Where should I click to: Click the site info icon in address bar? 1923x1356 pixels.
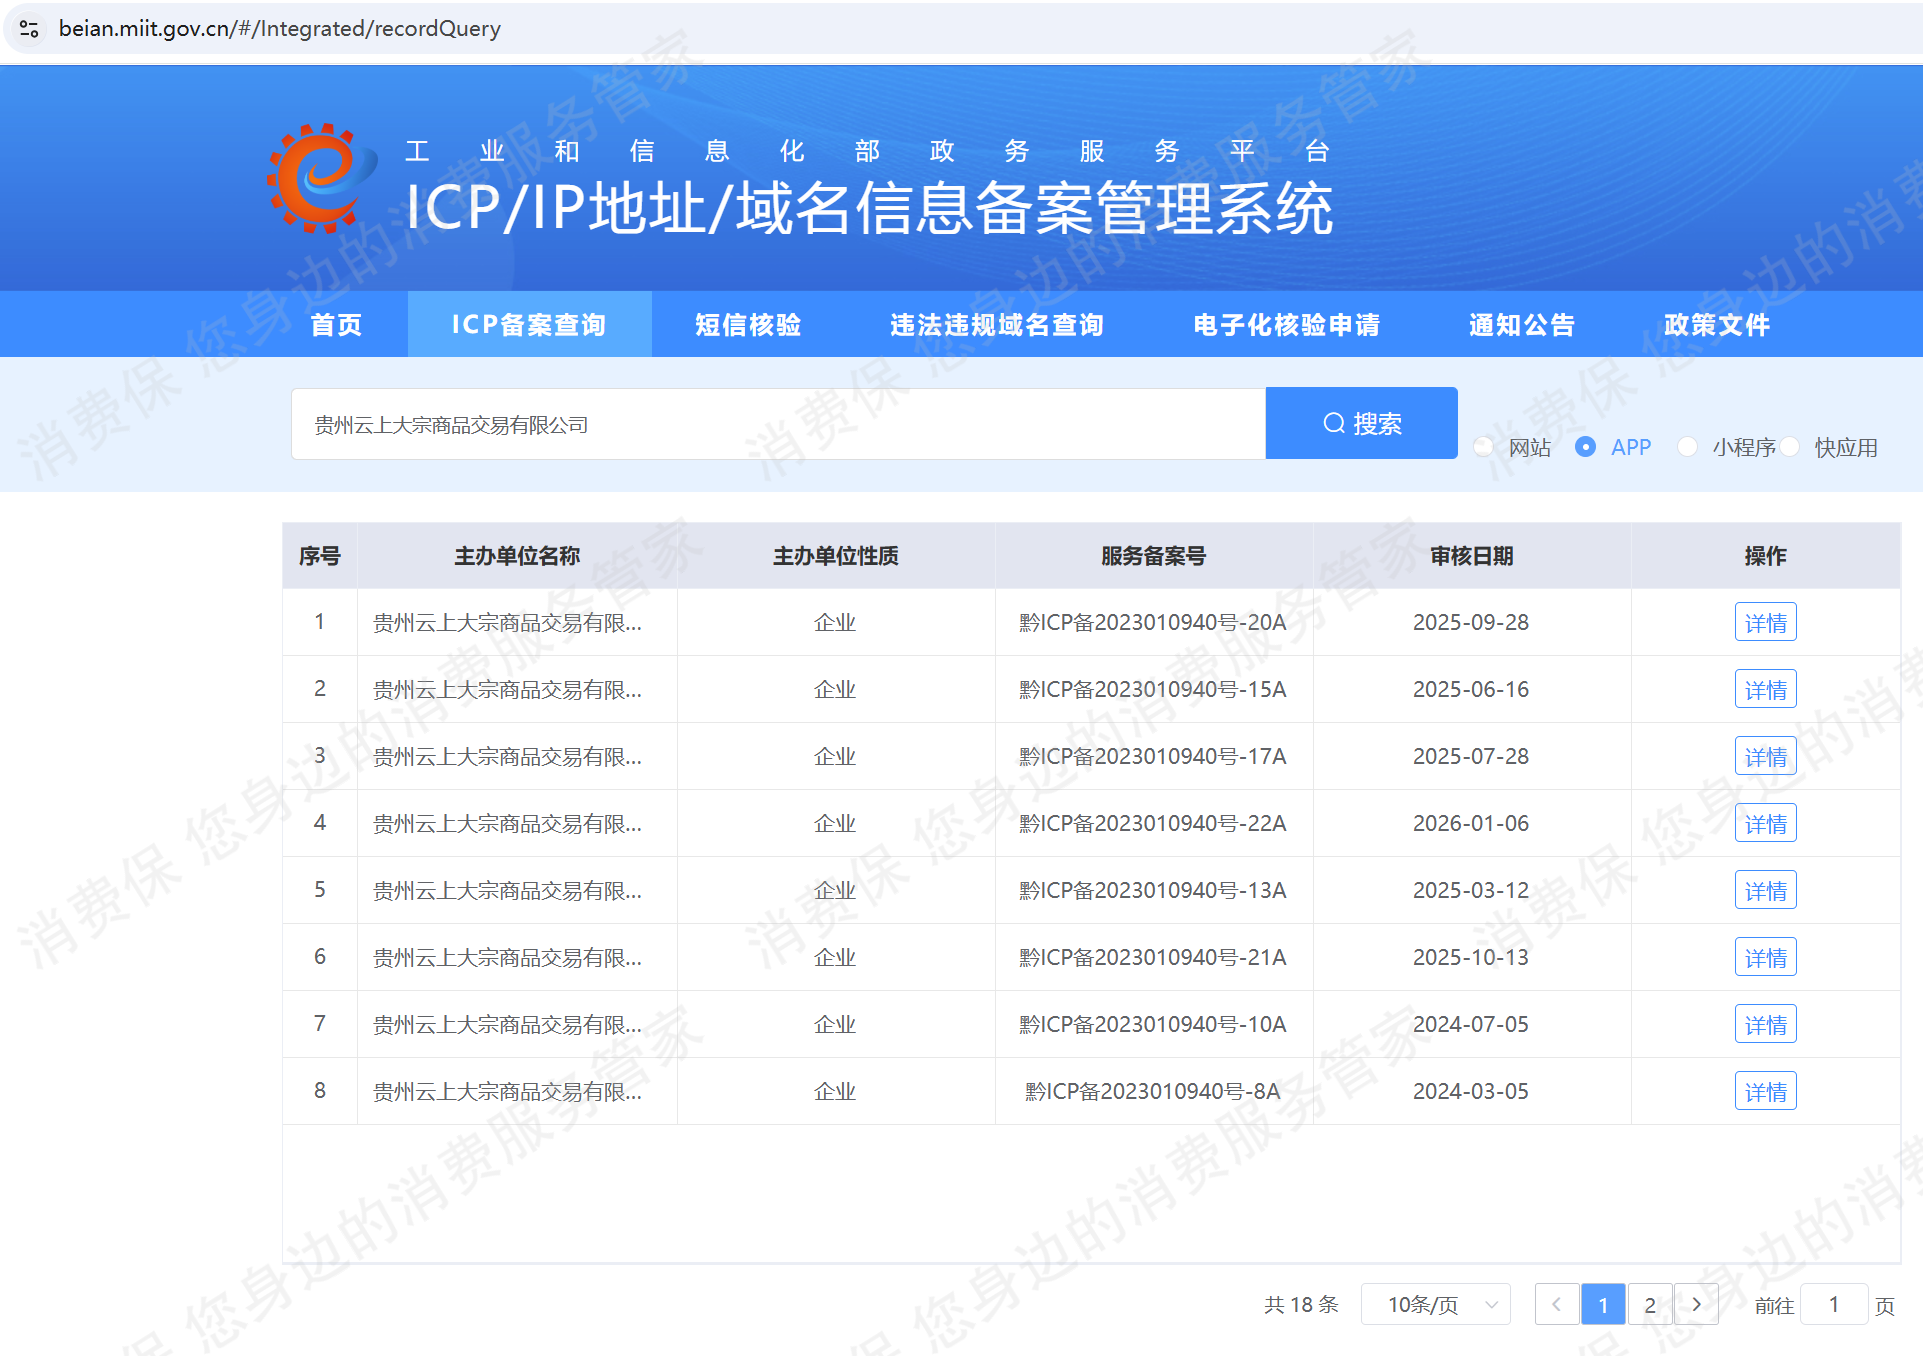[29, 29]
